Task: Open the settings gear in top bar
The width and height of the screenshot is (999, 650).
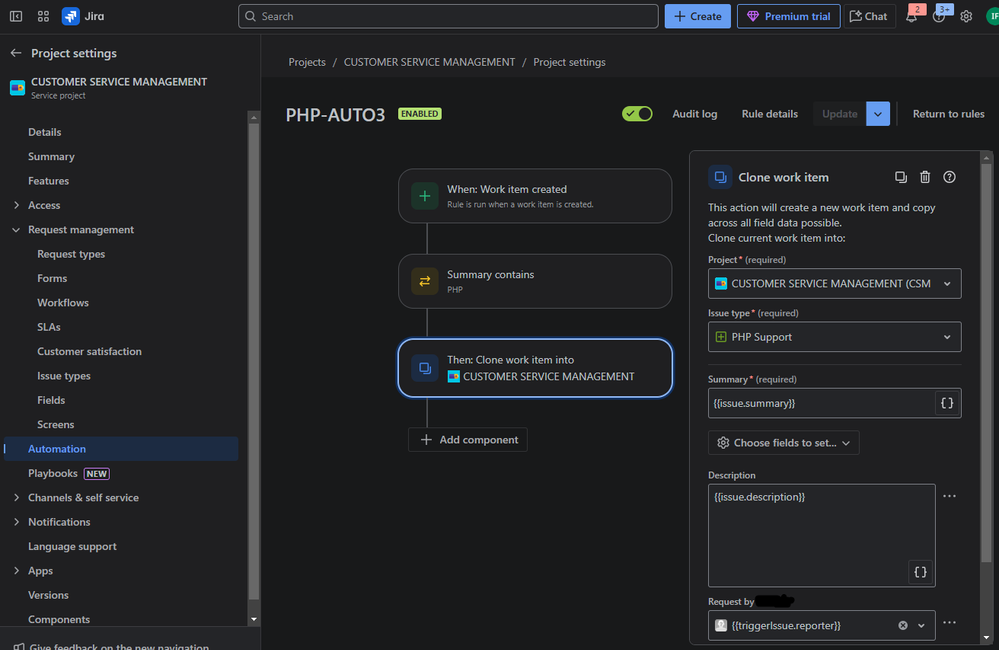Action: tap(967, 17)
